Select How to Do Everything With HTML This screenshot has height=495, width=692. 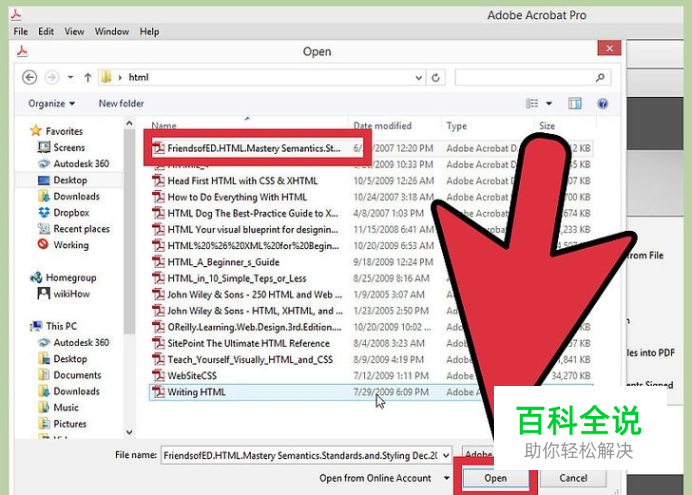pyautogui.click(x=237, y=197)
